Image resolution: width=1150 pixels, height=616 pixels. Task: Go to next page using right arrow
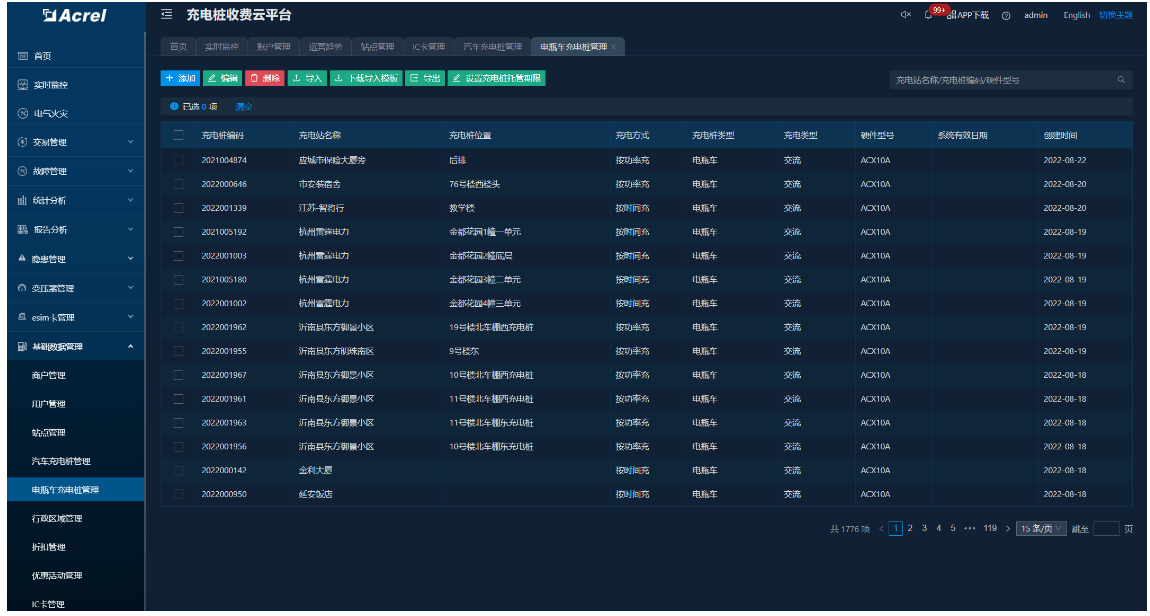1007,528
